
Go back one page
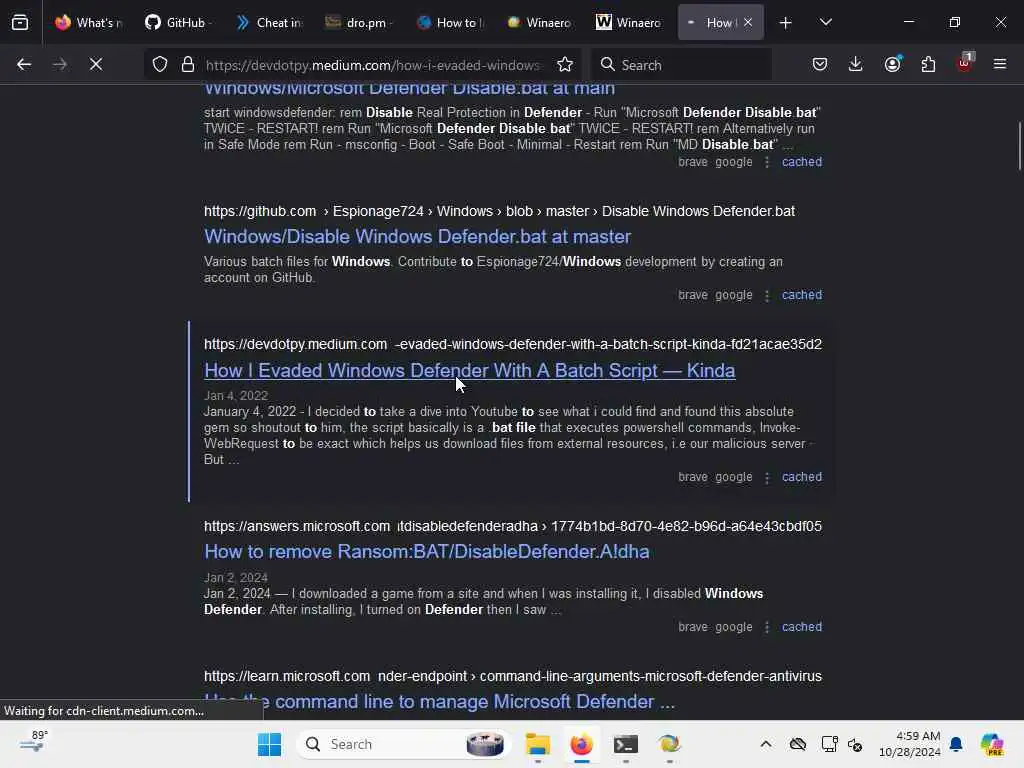coord(24,64)
